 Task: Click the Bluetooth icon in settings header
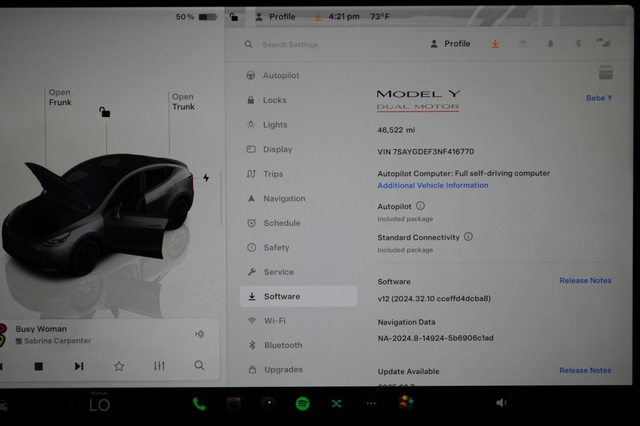[x=578, y=43]
